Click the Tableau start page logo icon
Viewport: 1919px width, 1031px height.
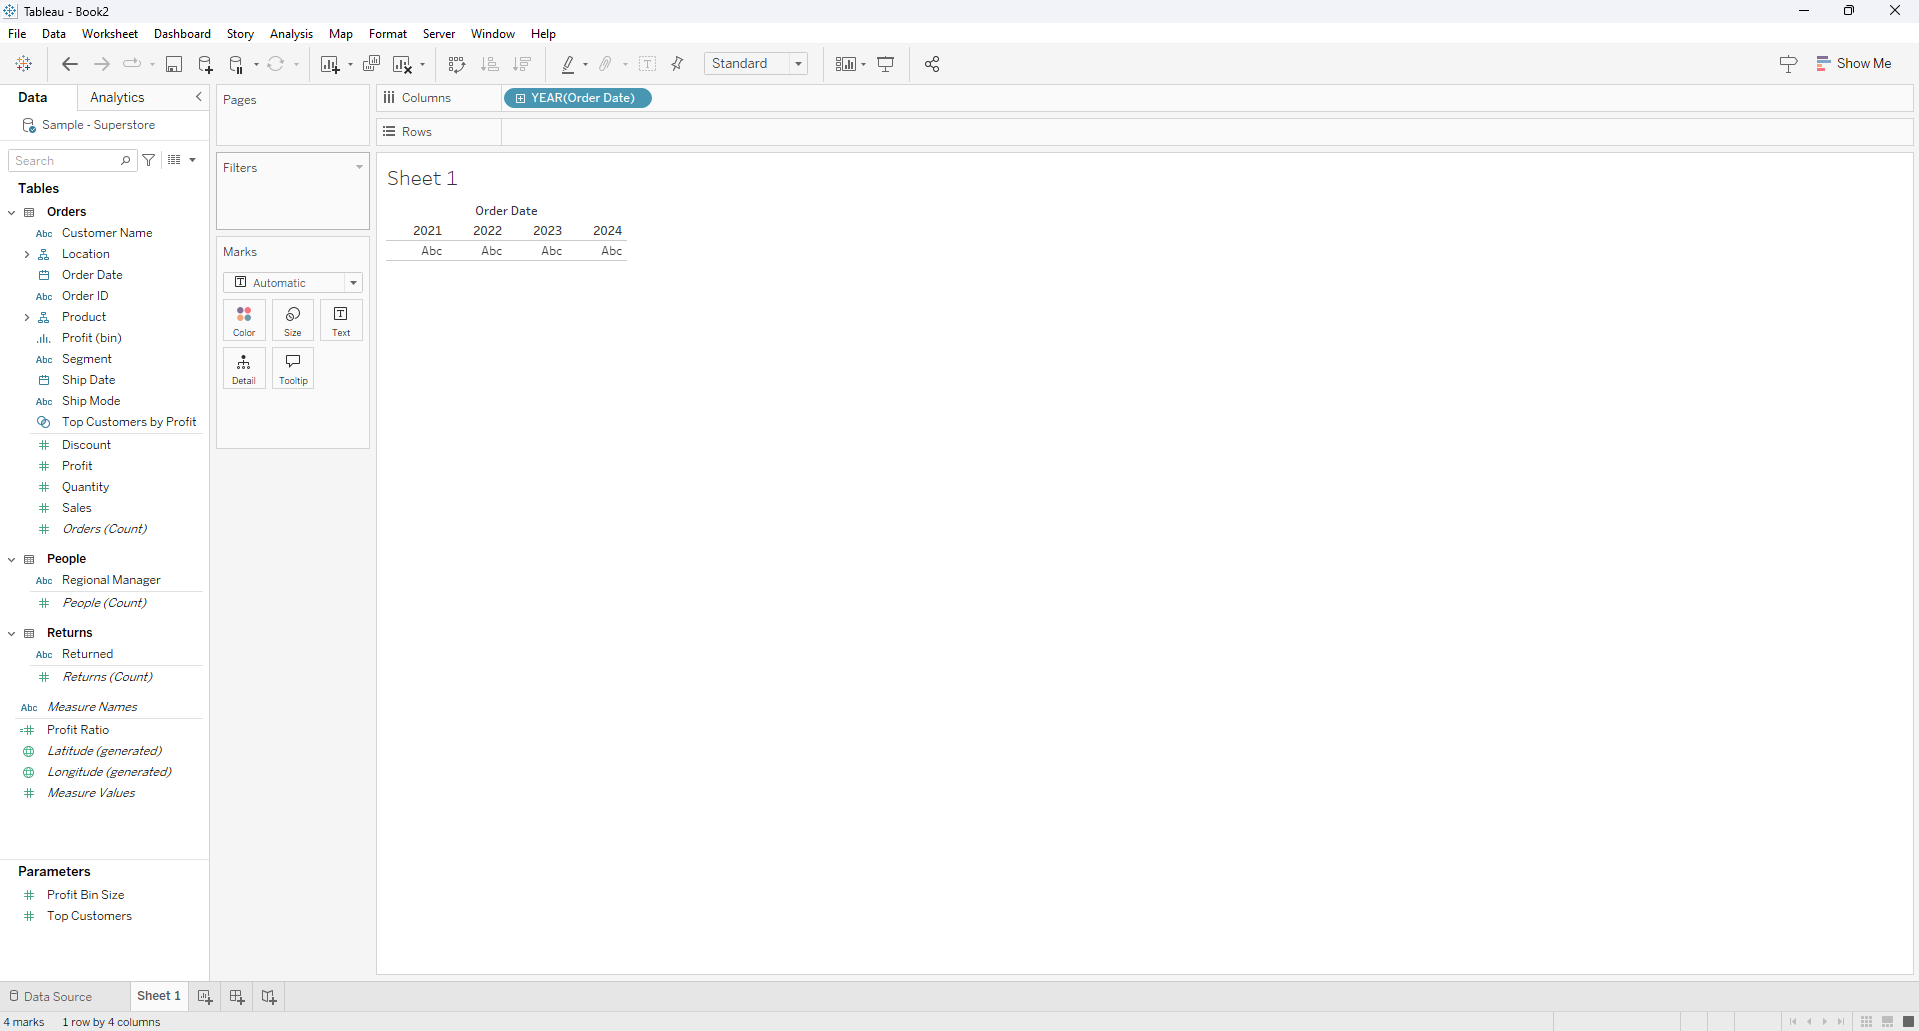[24, 64]
